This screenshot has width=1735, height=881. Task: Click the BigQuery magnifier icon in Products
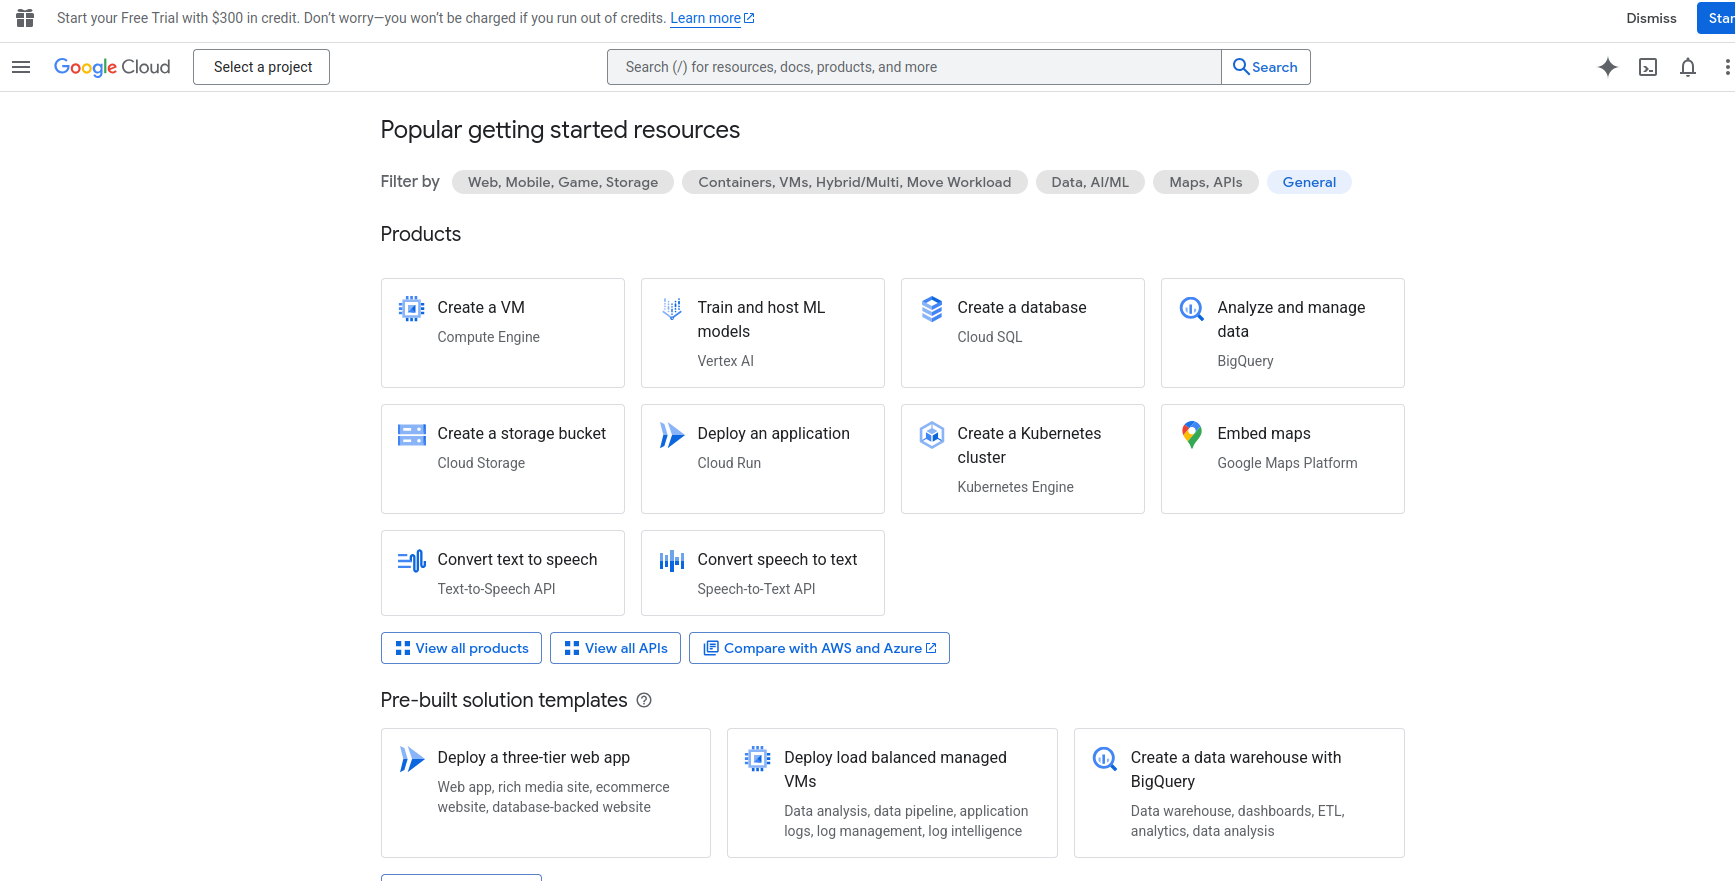(1192, 309)
